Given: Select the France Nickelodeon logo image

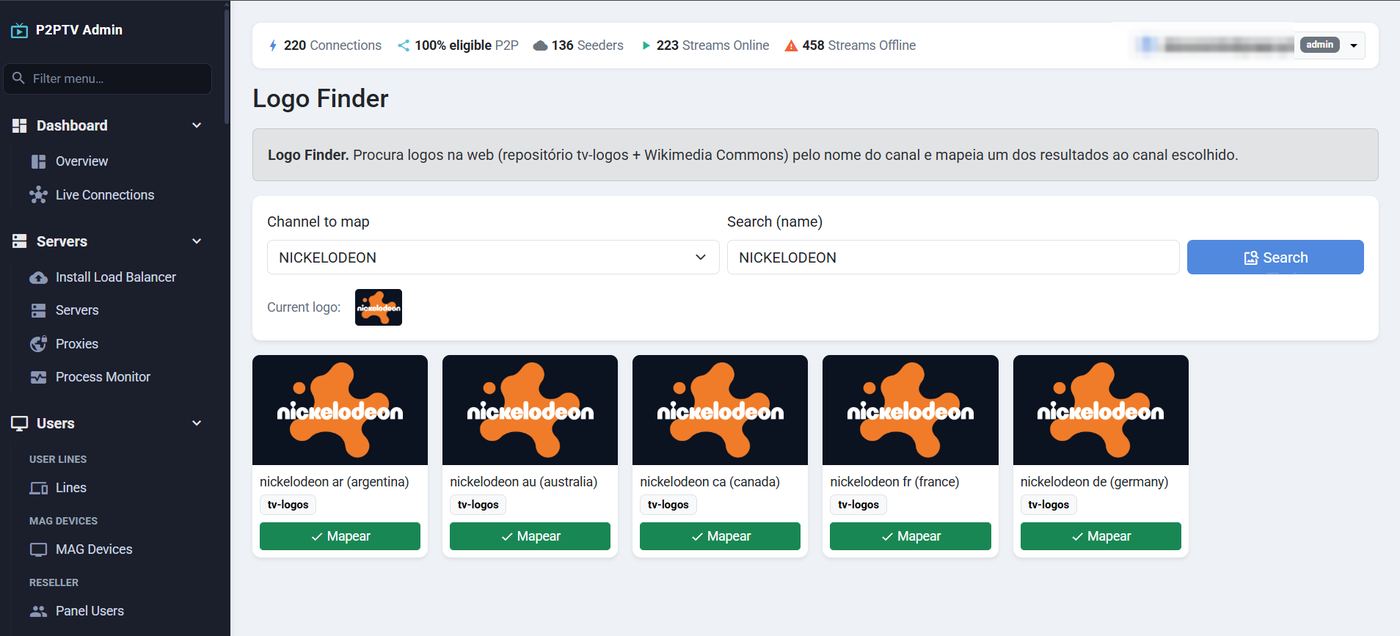Looking at the screenshot, I should coord(910,410).
